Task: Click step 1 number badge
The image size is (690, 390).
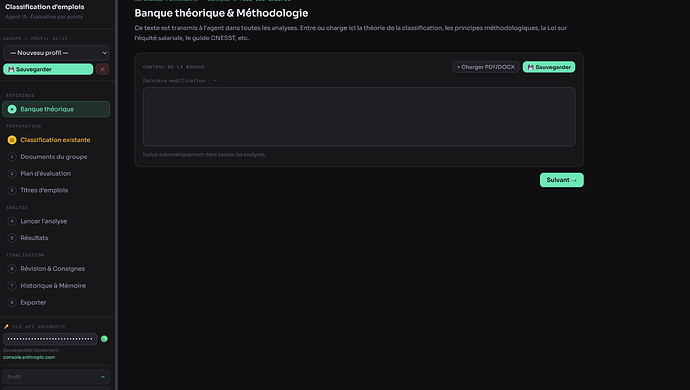Action: pyautogui.click(x=12, y=157)
